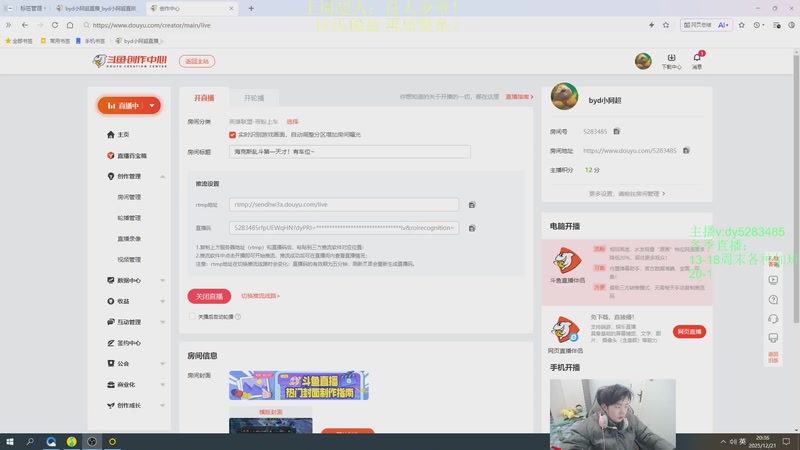Open the 直播指南 link

pyautogui.click(x=519, y=96)
